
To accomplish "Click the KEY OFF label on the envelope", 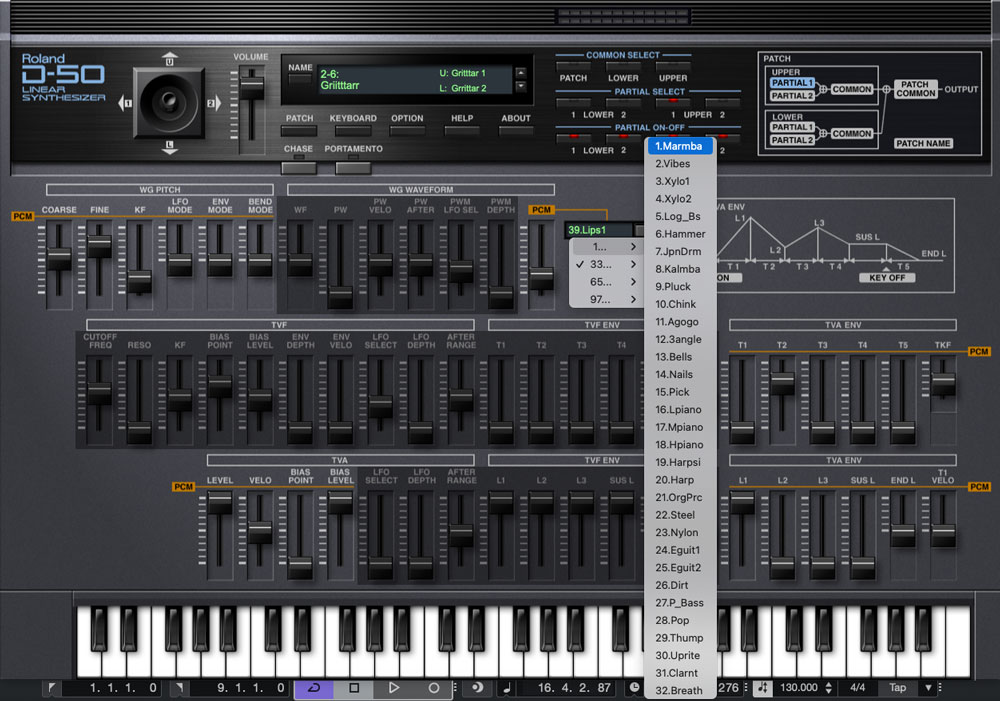I will [887, 277].
